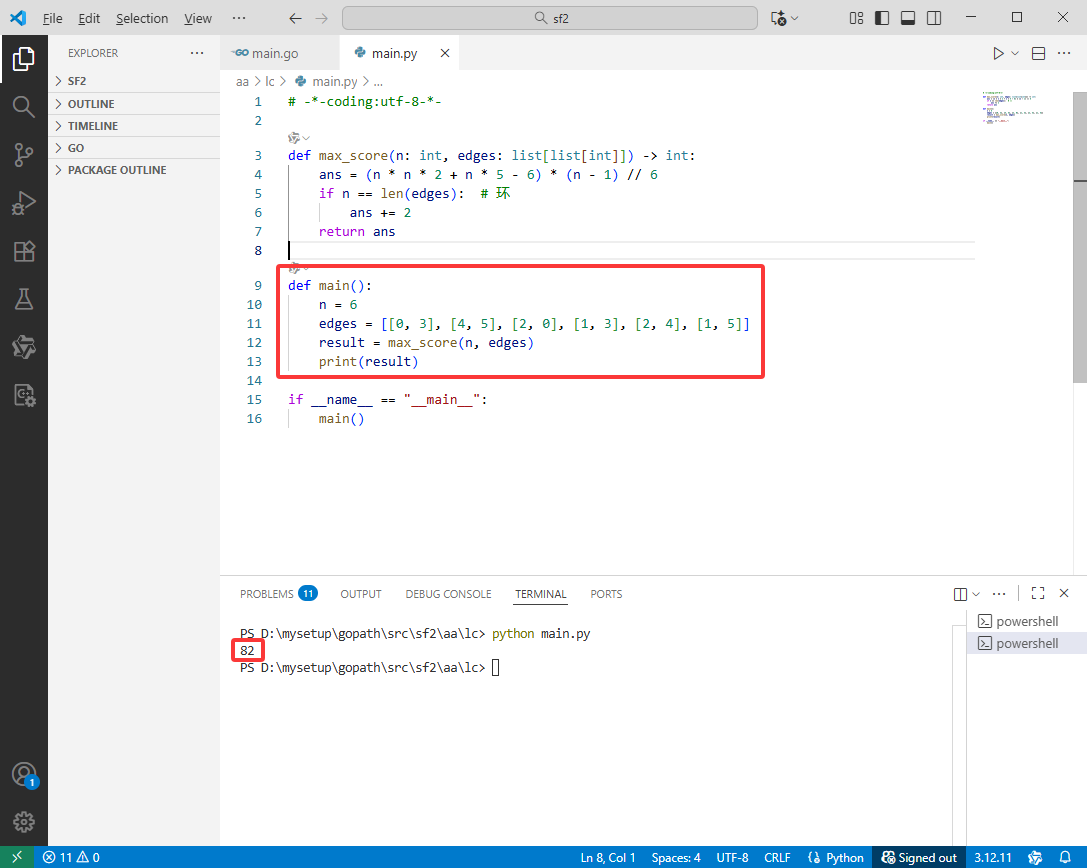Click Python interpreter version 3.12.11
The width and height of the screenshot is (1087, 868).
tap(993, 858)
